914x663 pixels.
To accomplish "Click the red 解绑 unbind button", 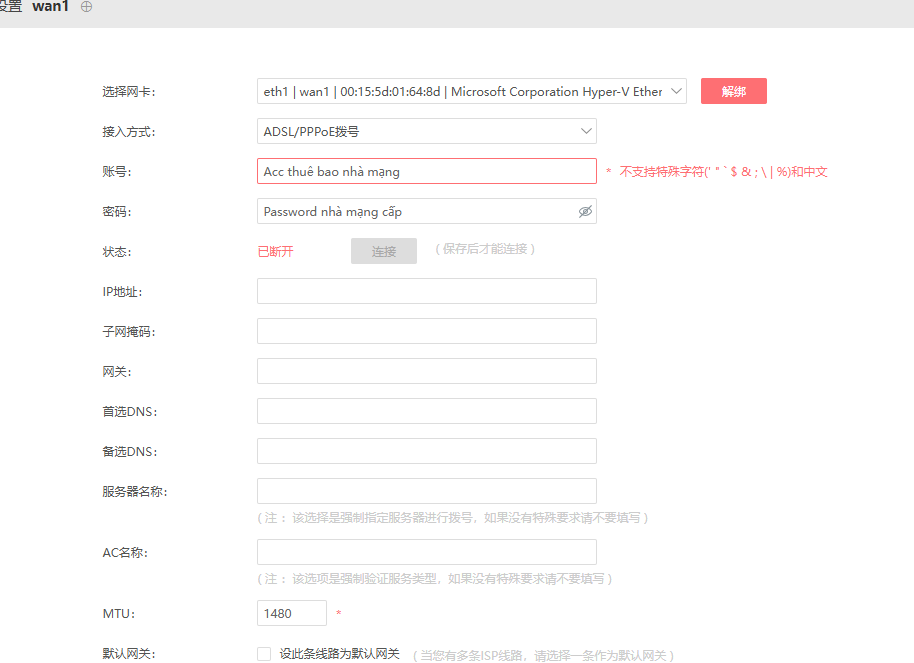I will pyautogui.click(x=733, y=92).
